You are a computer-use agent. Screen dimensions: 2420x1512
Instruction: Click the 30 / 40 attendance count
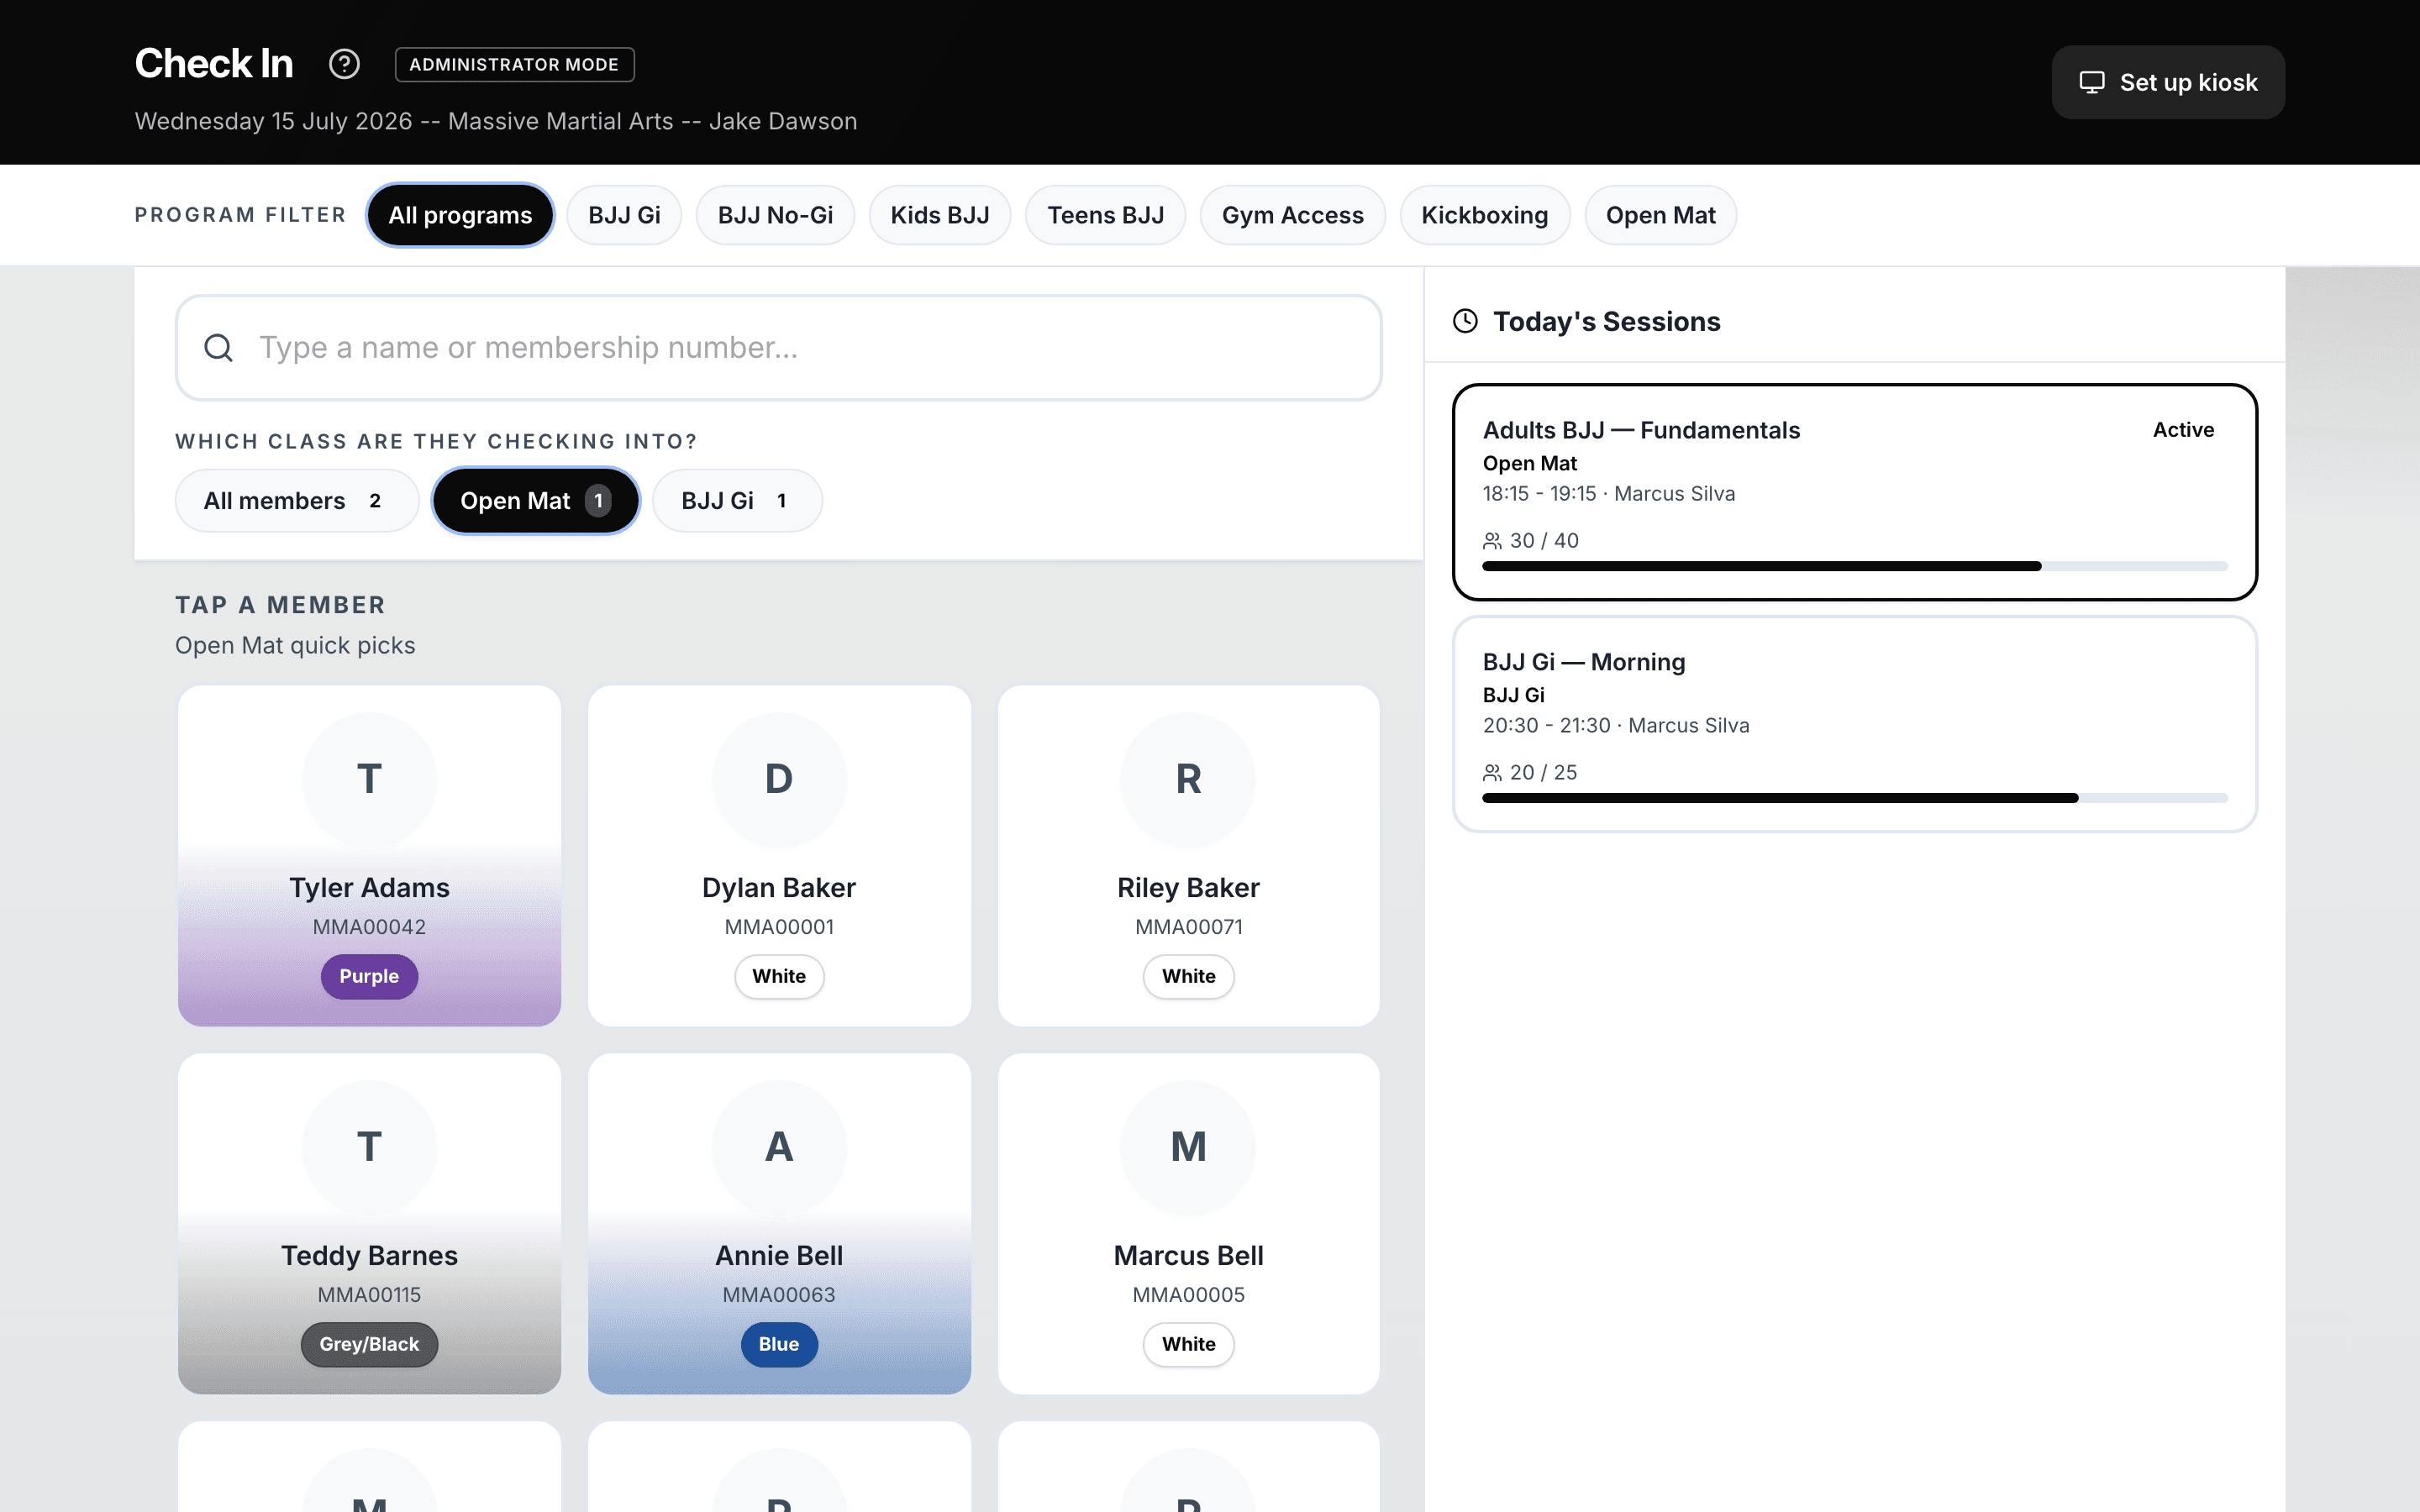pos(1544,541)
